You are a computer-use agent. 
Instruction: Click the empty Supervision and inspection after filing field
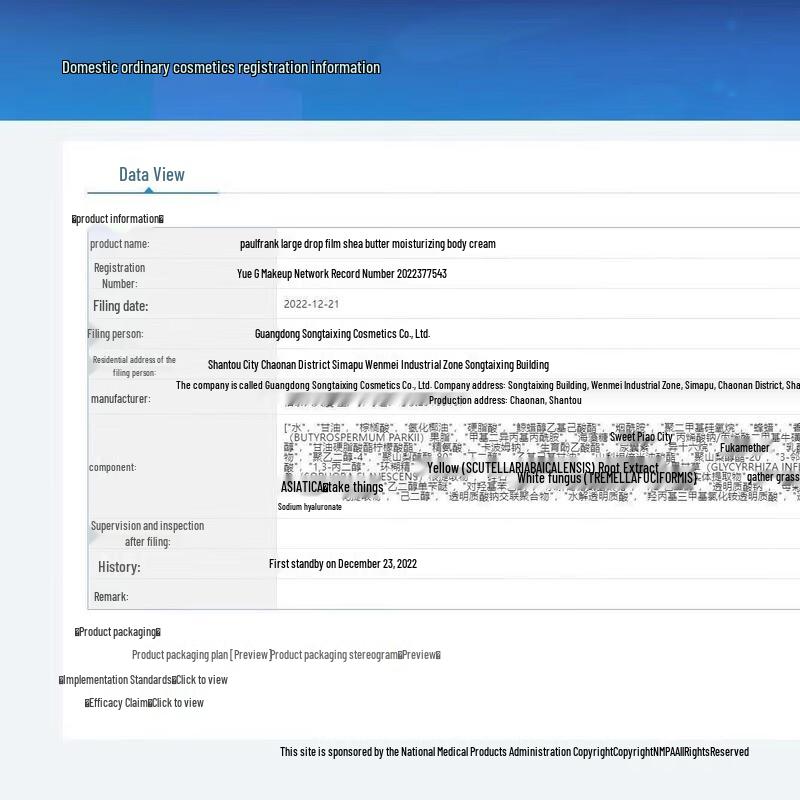pyautogui.click(x=538, y=534)
